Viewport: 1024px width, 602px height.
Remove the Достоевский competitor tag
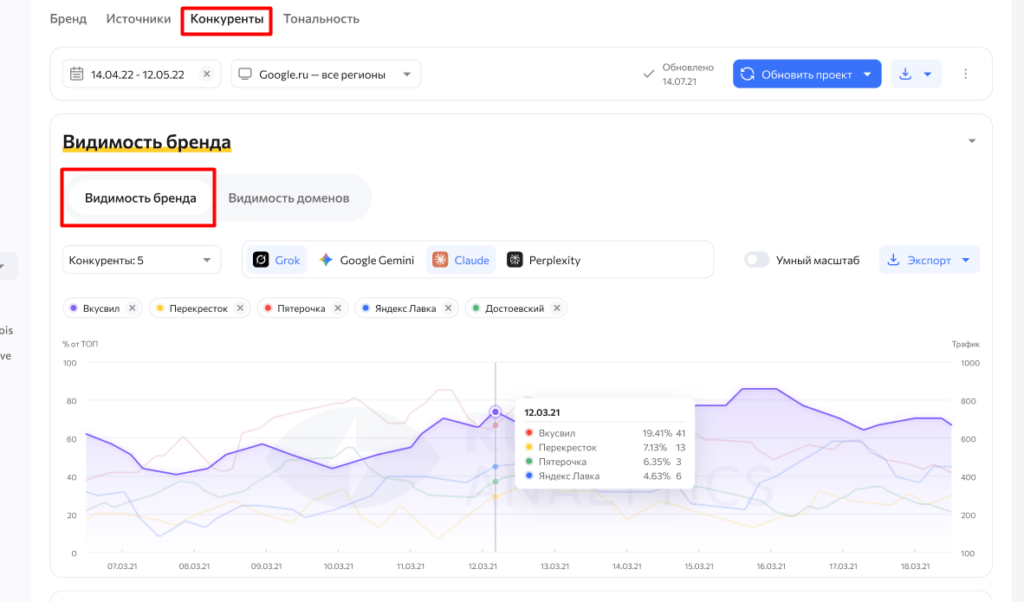coord(557,309)
